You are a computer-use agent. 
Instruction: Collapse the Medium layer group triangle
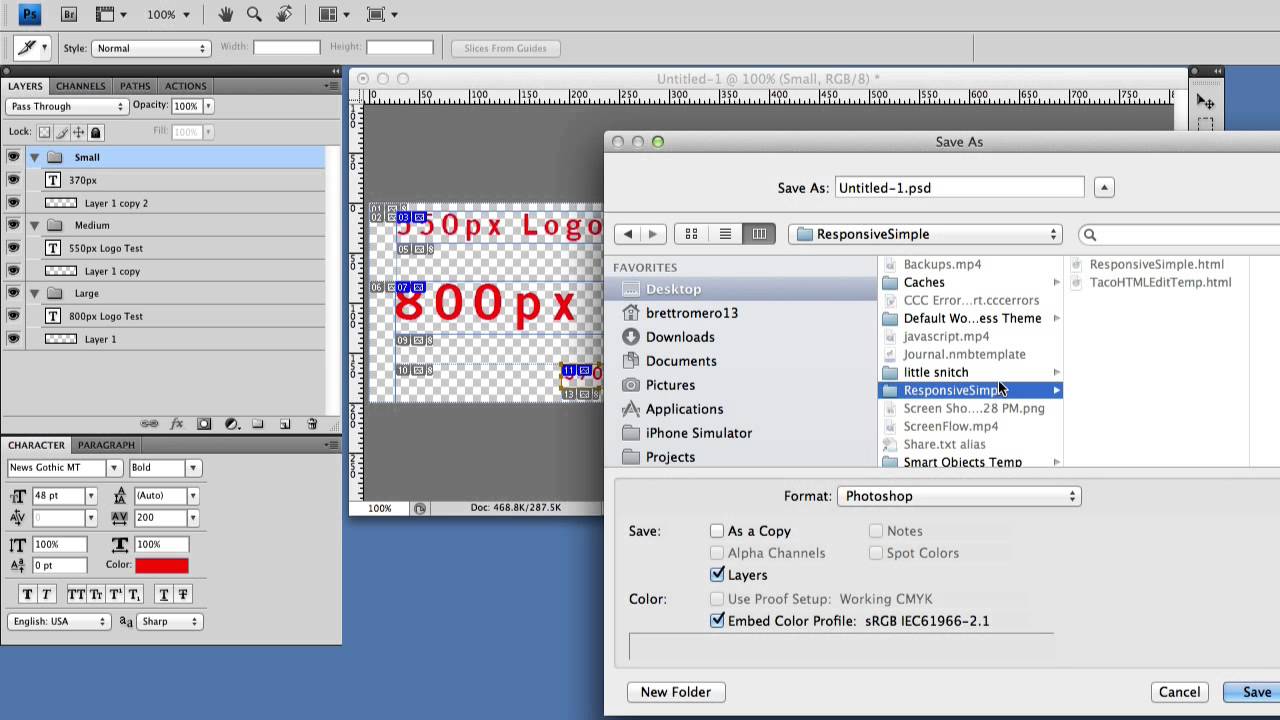pos(34,225)
